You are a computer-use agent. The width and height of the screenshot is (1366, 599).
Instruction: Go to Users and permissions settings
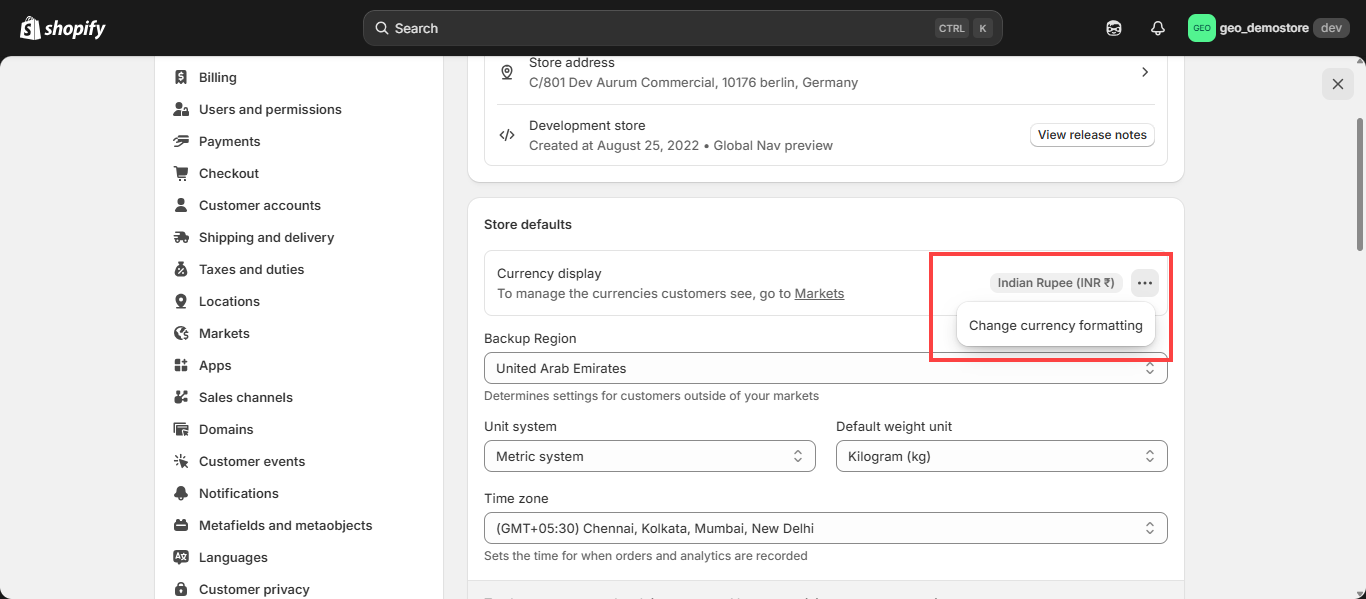[x=270, y=109]
